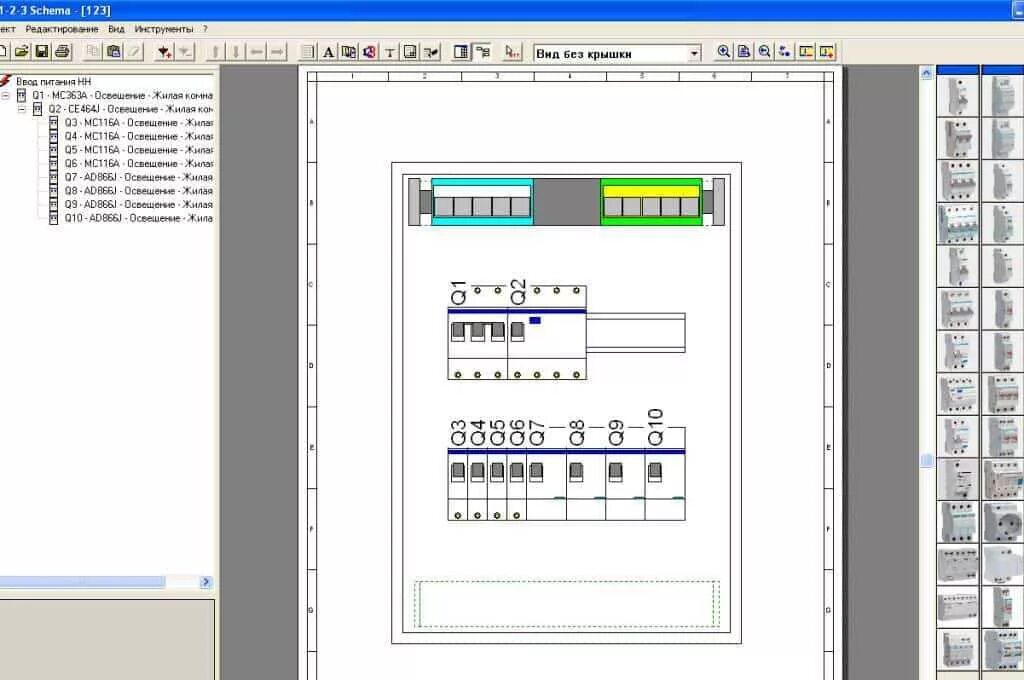Screen dimensions: 1024x680
Task: Select Q4 - MC116A tree row
Action: pos(138,137)
